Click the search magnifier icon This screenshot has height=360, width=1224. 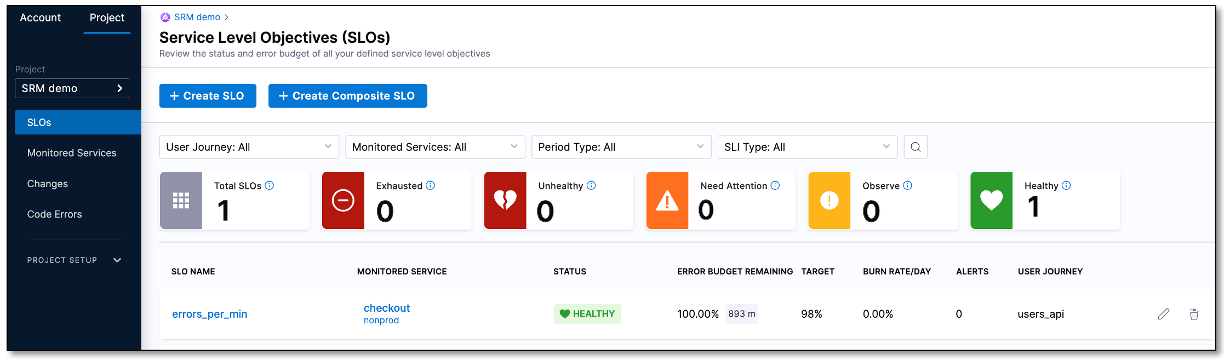(x=915, y=147)
